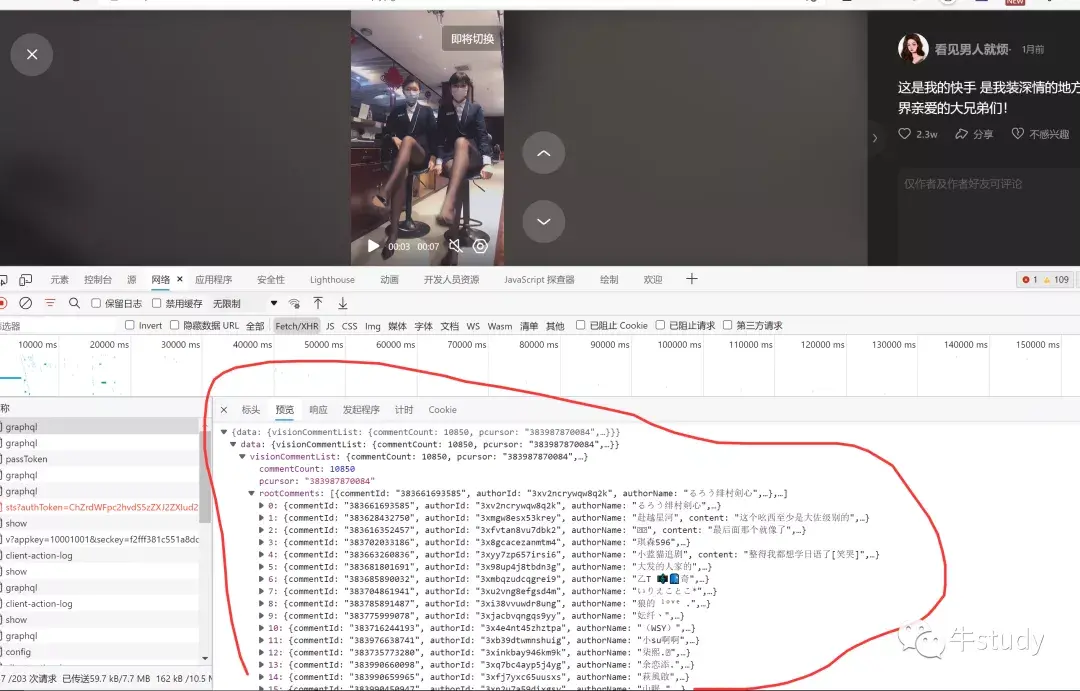Open network search magnifier
Screen dimensions: 1080x691
[74, 303]
